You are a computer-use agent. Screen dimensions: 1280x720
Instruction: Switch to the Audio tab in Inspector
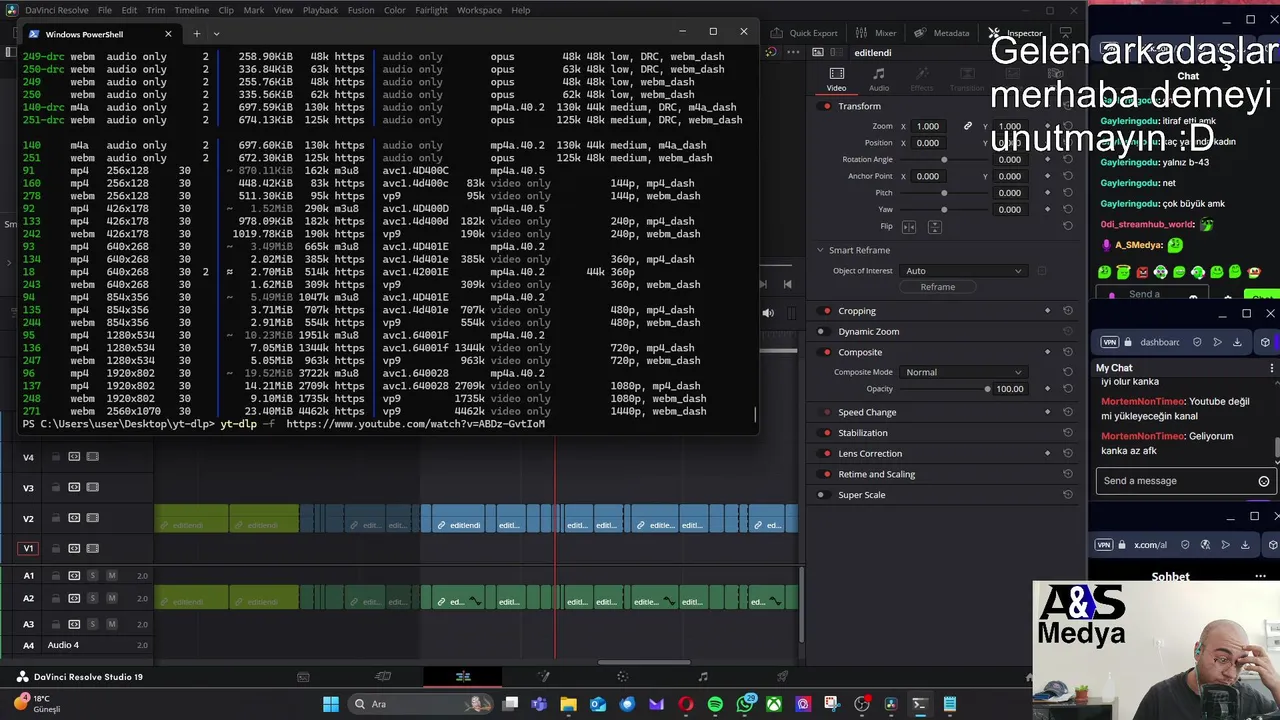pyautogui.click(x=879, y=79)
